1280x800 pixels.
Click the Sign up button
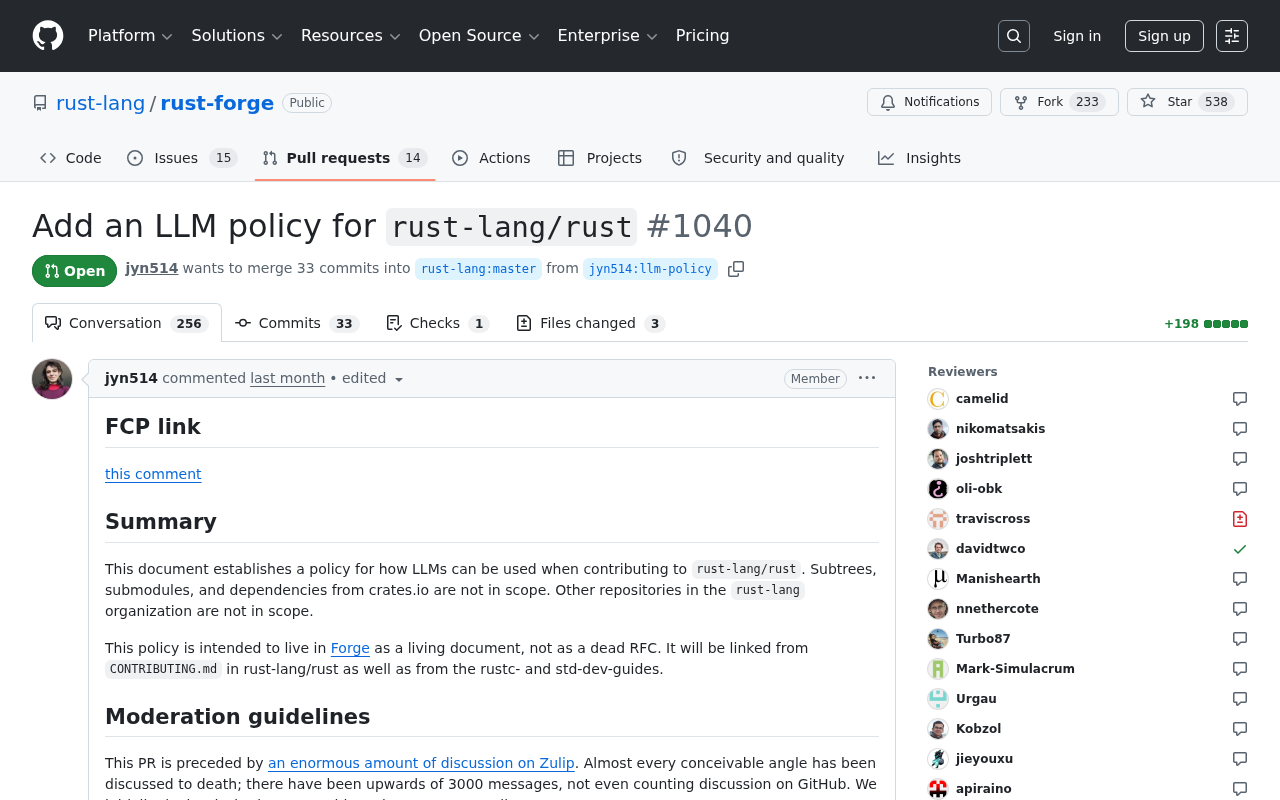pyautogui.click(x=1164, y=36)
